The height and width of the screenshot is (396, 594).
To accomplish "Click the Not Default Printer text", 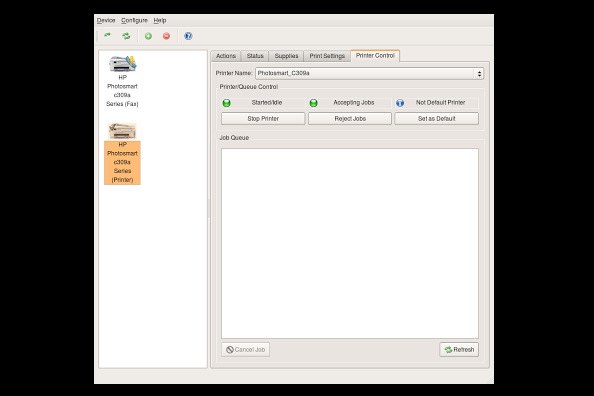I will click(x=440, y=103).
